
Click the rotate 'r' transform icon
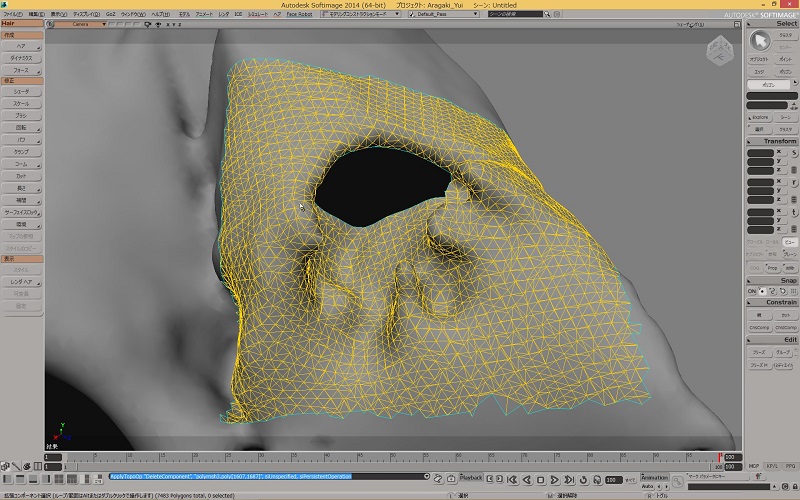(x=794, y=183)
